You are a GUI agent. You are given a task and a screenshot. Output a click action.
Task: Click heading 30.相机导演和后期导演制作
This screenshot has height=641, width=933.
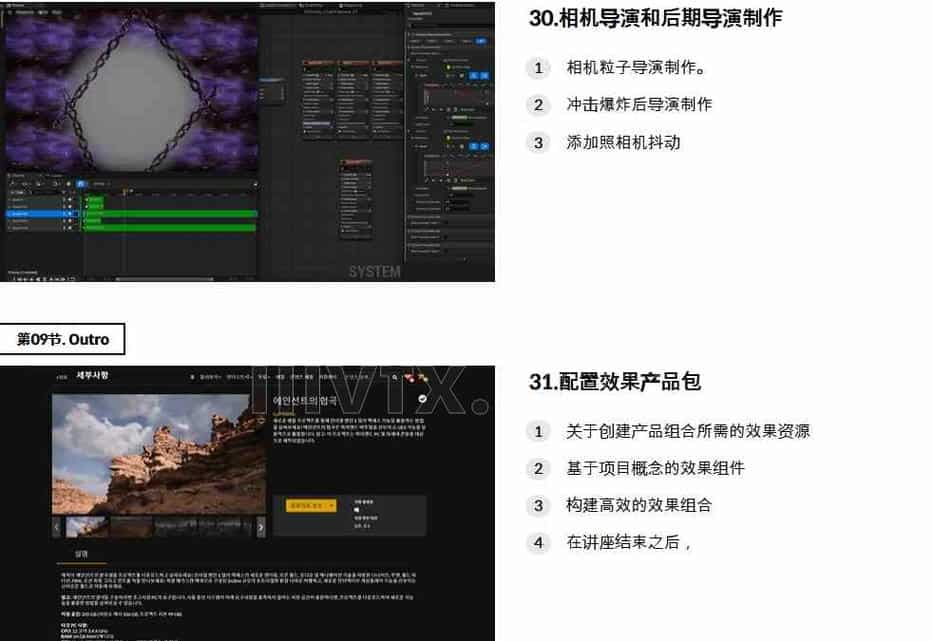click(655, 18)
